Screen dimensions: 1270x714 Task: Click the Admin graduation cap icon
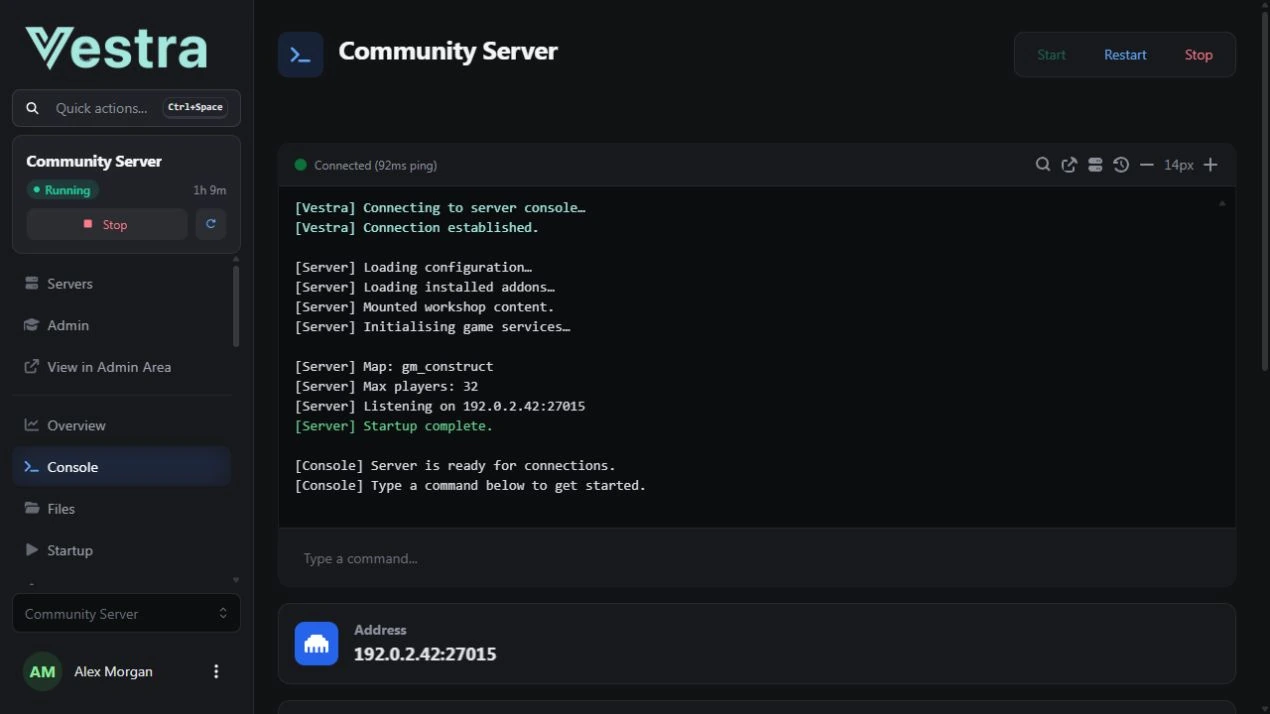point(31,325)
